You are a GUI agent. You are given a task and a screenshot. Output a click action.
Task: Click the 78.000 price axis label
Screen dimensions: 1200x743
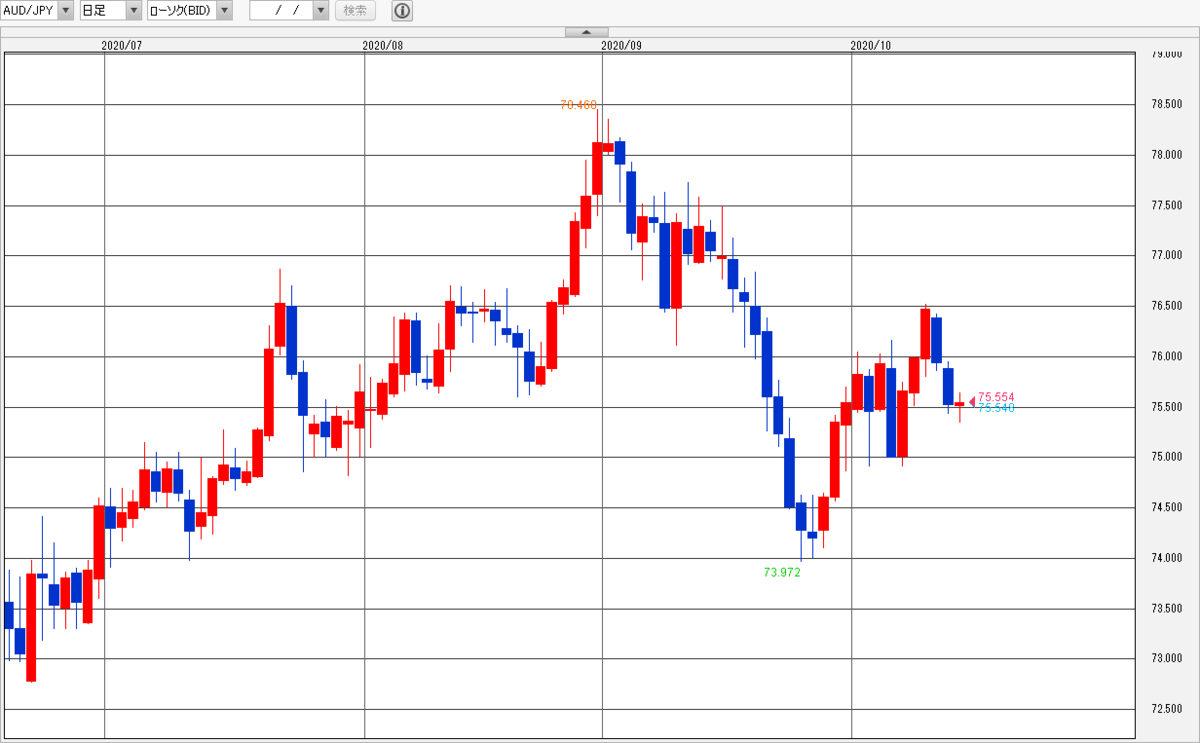click(1167, 156)
